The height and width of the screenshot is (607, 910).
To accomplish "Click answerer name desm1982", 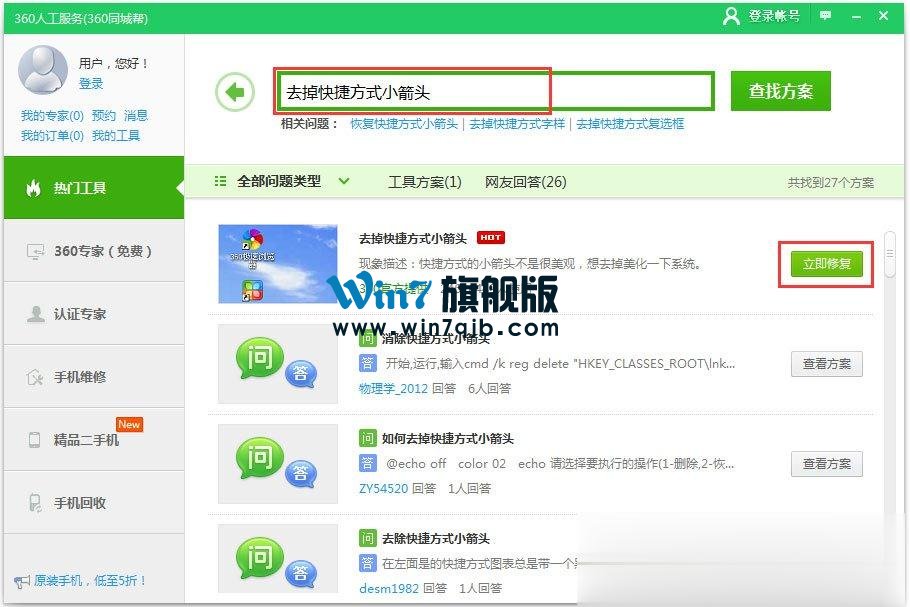I will (x=389, y=588).
